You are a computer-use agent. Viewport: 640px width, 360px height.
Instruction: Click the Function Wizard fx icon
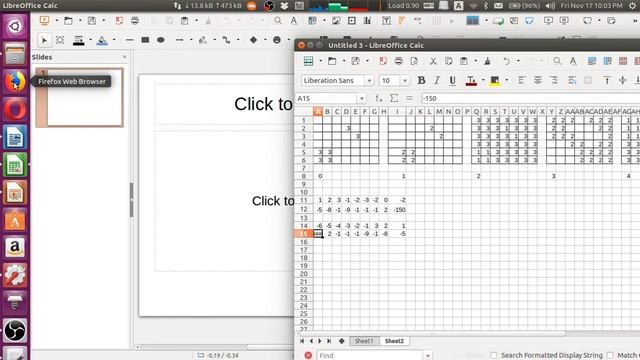[x=379, y=98]
